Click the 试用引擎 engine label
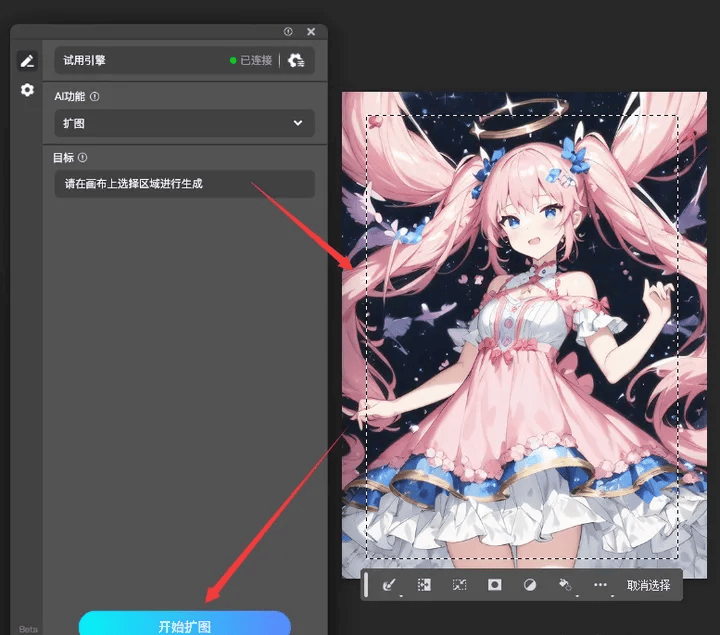This screenshot has width=720, height=635. [x=84, y=60]
